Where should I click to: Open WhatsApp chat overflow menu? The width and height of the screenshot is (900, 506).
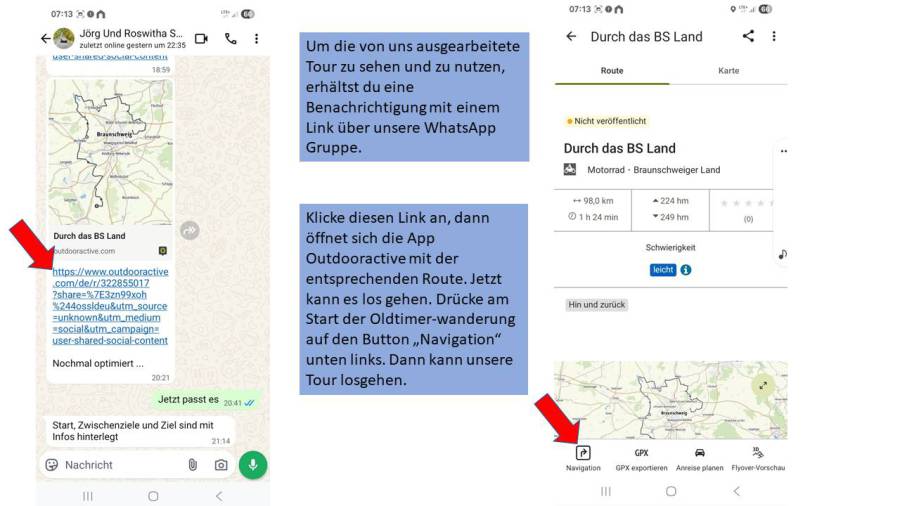point(256,38)
